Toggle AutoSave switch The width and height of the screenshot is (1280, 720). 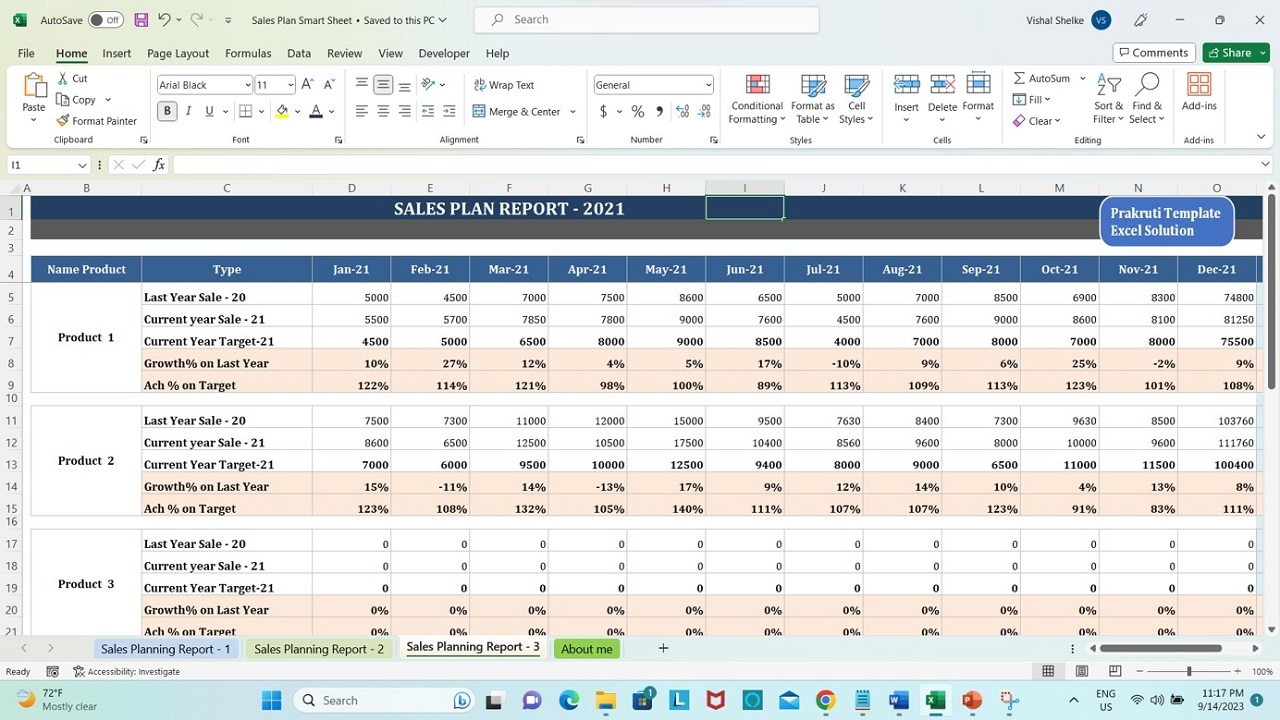pos(105,20)
